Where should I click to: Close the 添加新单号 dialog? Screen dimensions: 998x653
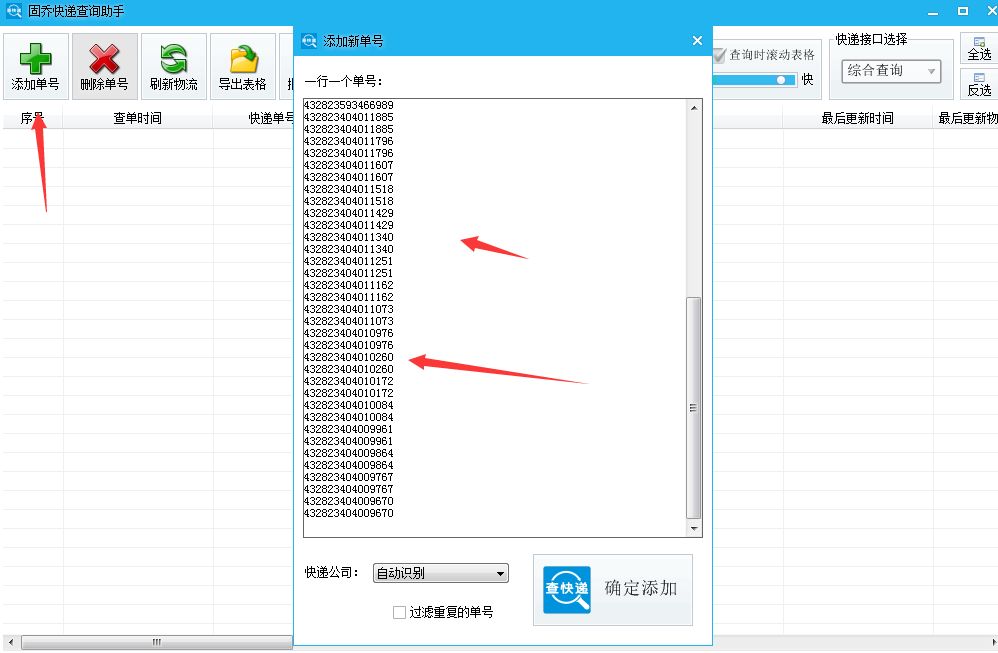pyautogui.click(x=697, y=40)
